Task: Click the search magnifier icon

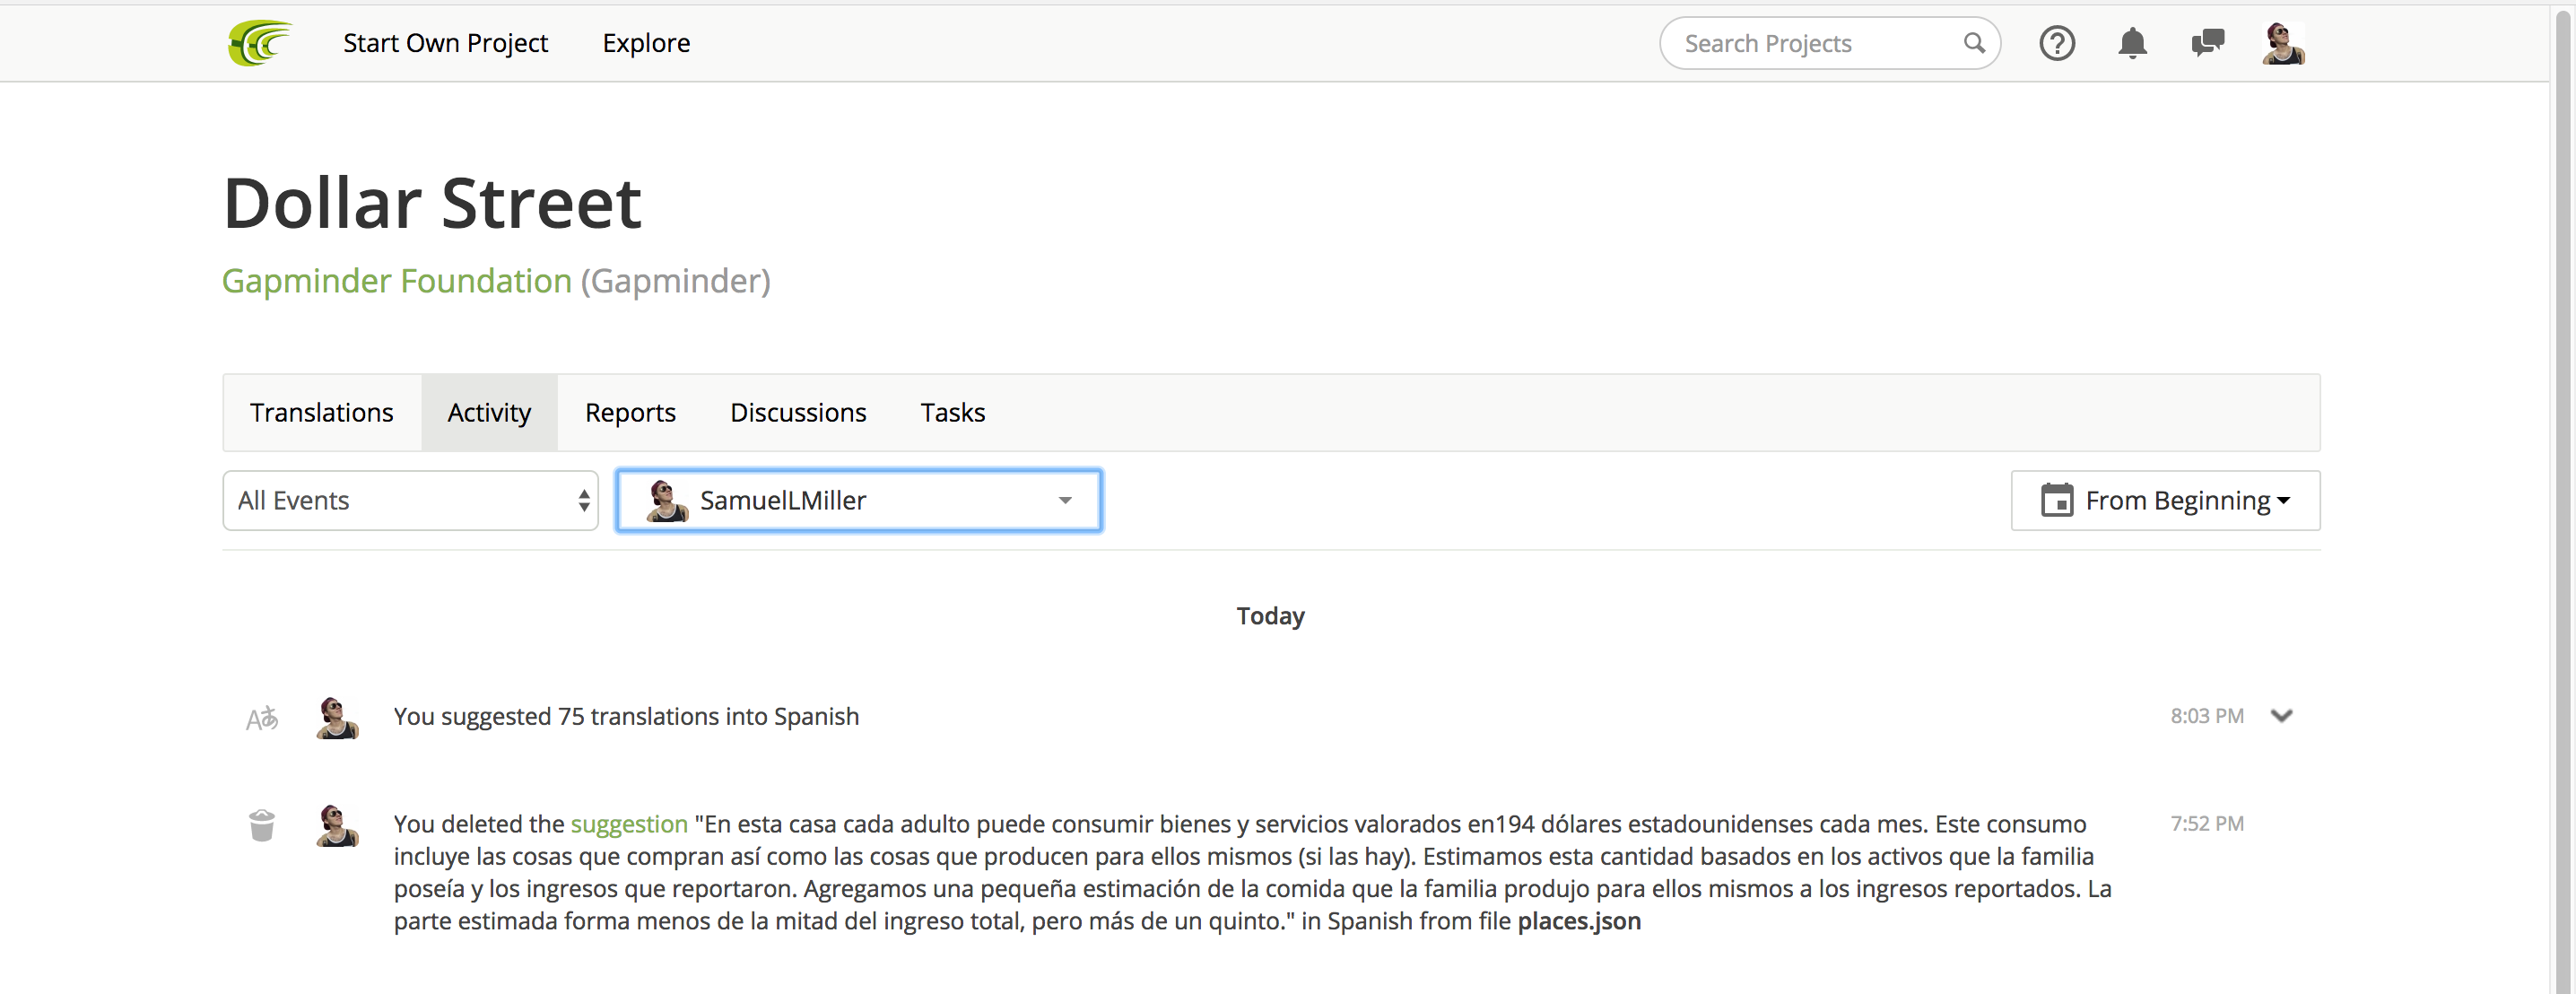Action: tap(1973, 43)
